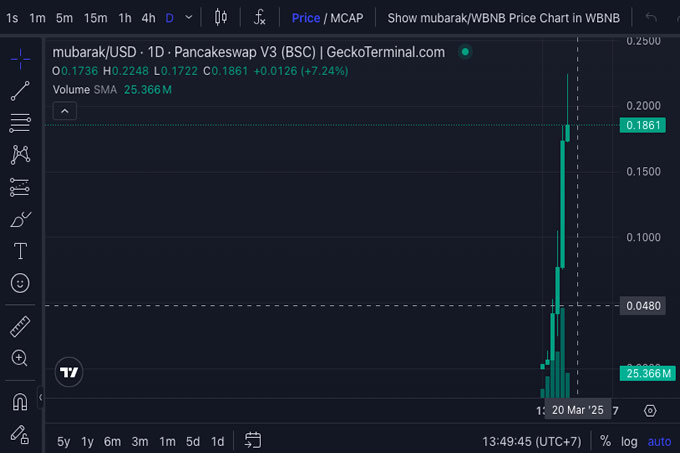Collapse the indicator legend chevron
The image size is (680, 453).
(63, 111)
